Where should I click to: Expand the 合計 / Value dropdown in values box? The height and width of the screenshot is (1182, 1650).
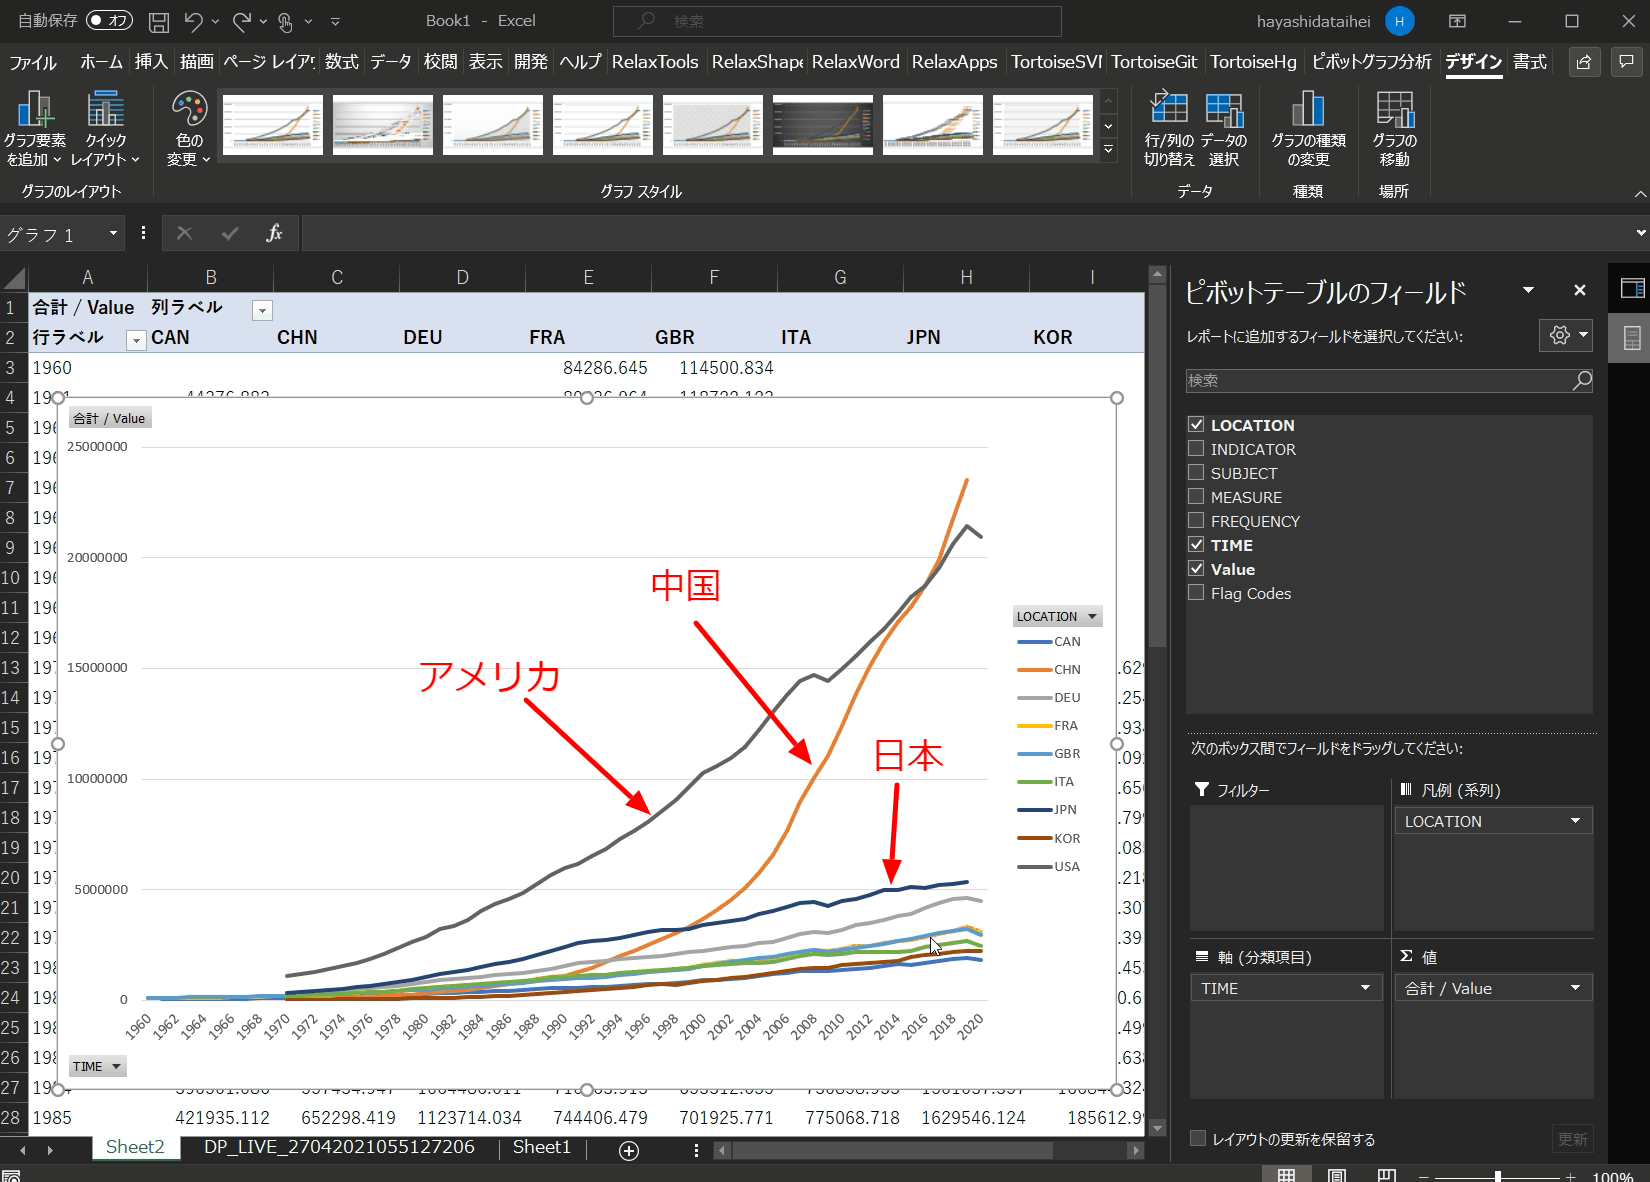[x=1575, y=988]
